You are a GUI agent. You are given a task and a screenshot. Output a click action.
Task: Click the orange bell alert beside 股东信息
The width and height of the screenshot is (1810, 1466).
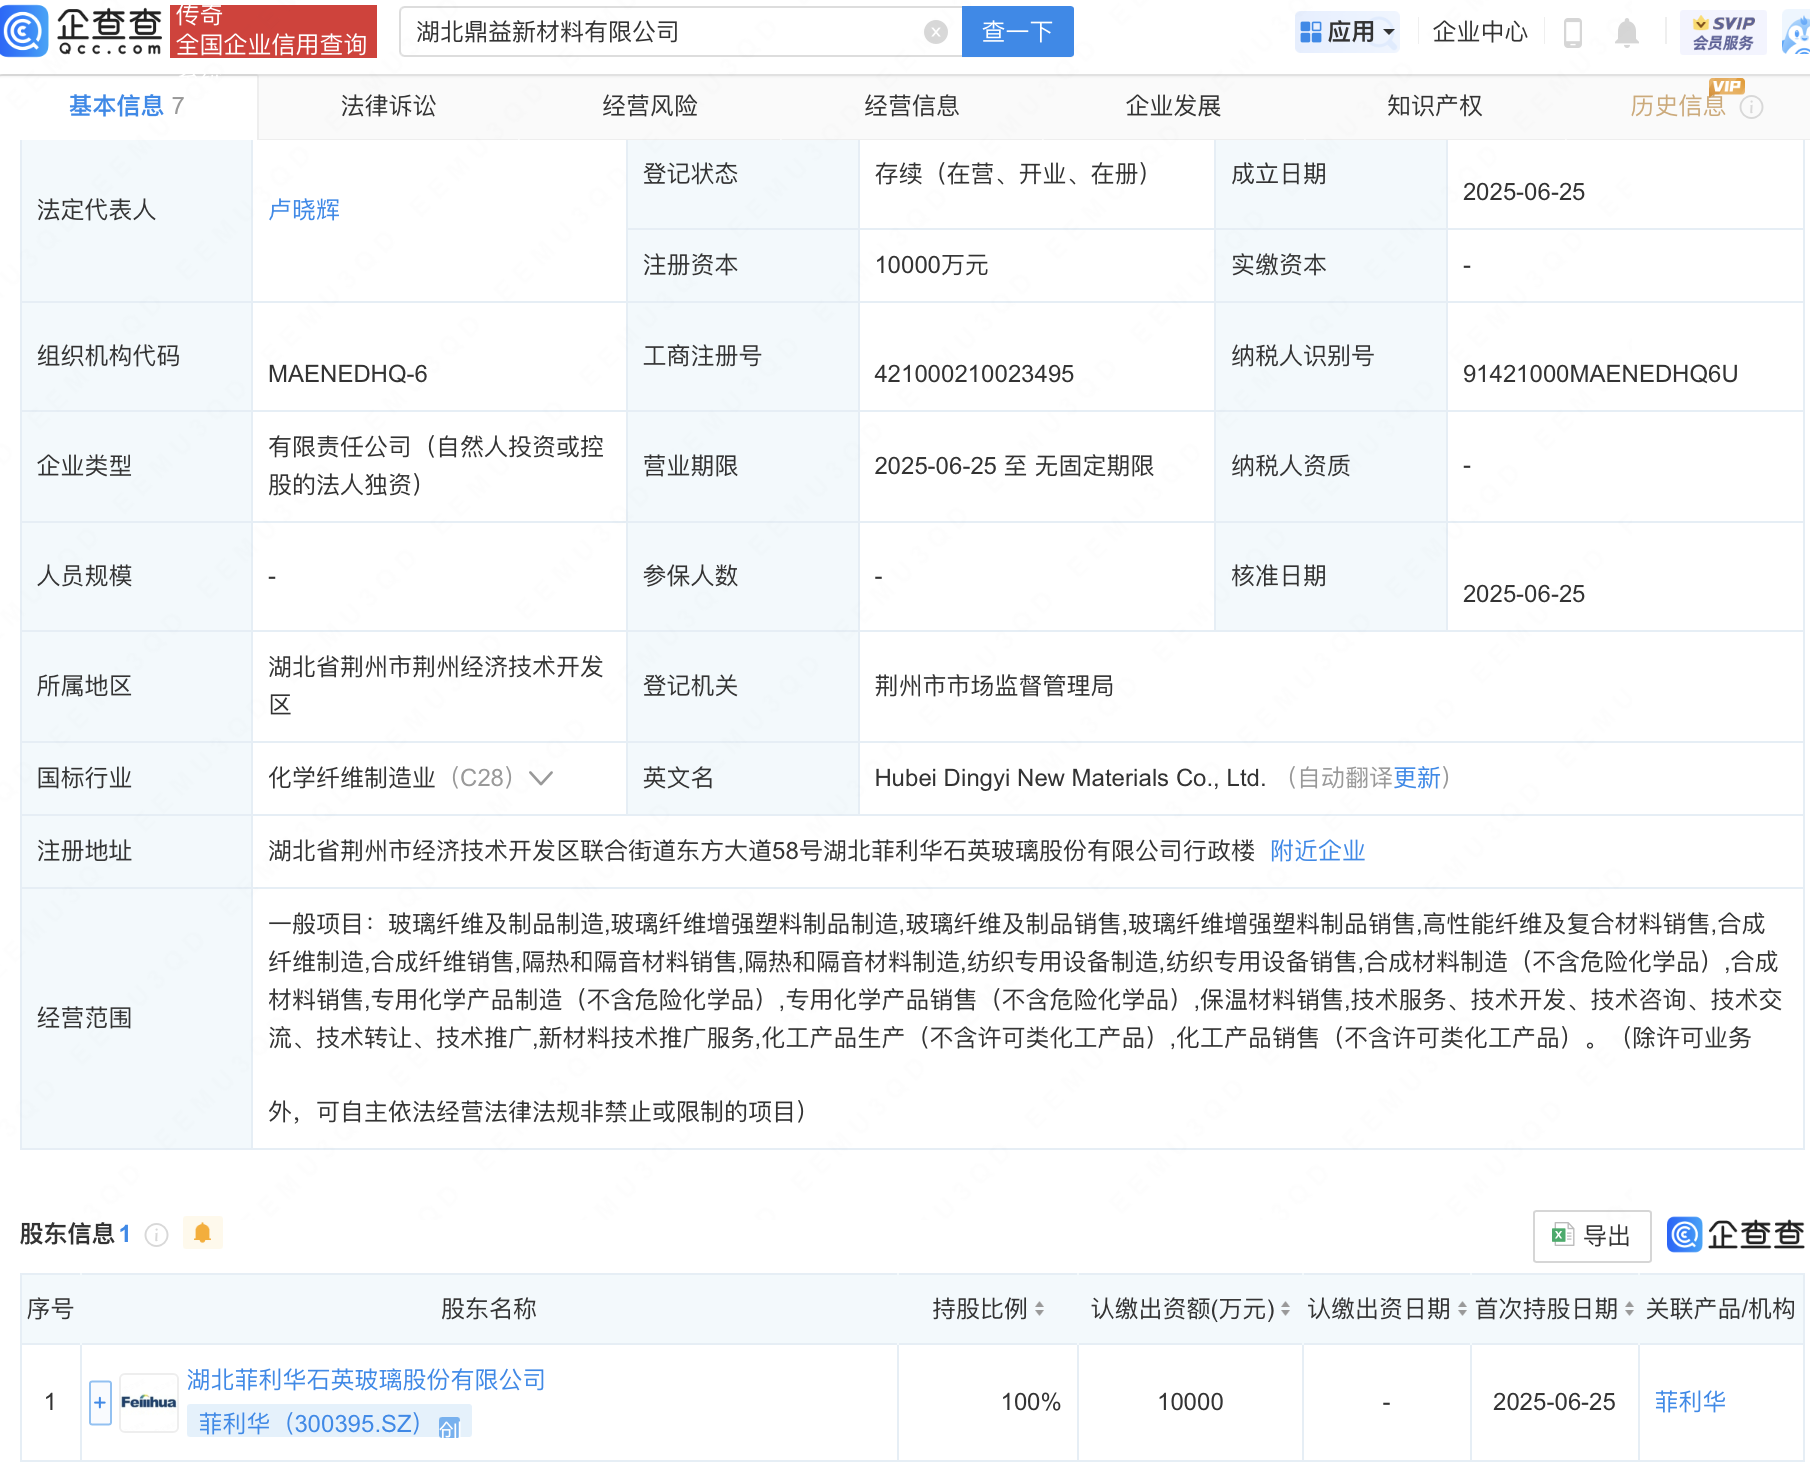pyautogui.click(x=202, y=1233)
